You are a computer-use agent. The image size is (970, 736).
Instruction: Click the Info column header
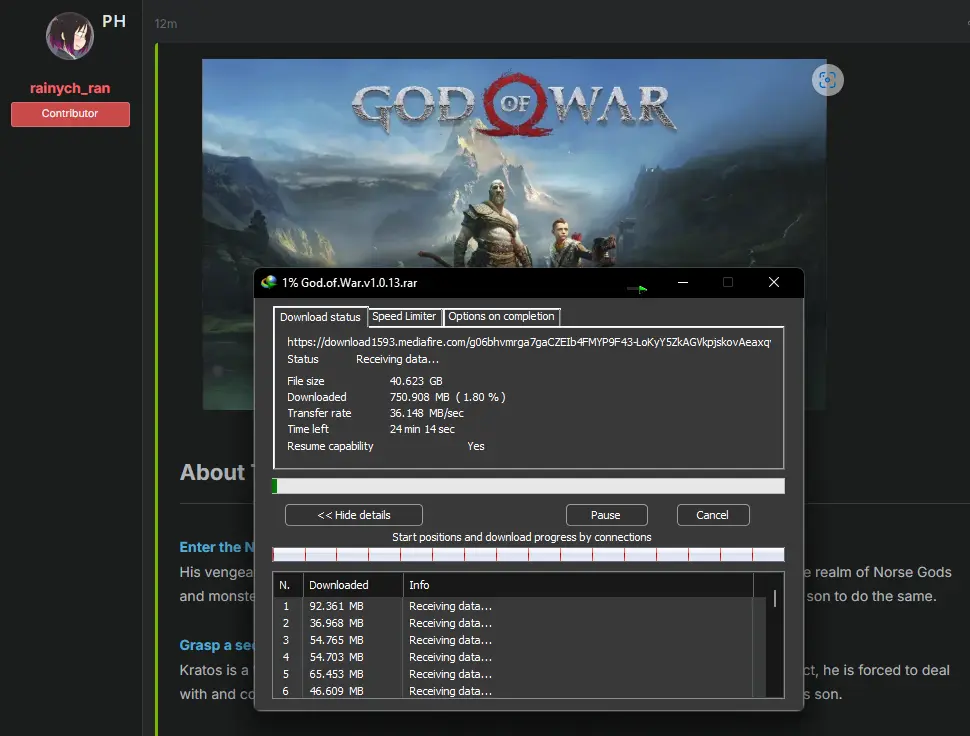point(578,585)
